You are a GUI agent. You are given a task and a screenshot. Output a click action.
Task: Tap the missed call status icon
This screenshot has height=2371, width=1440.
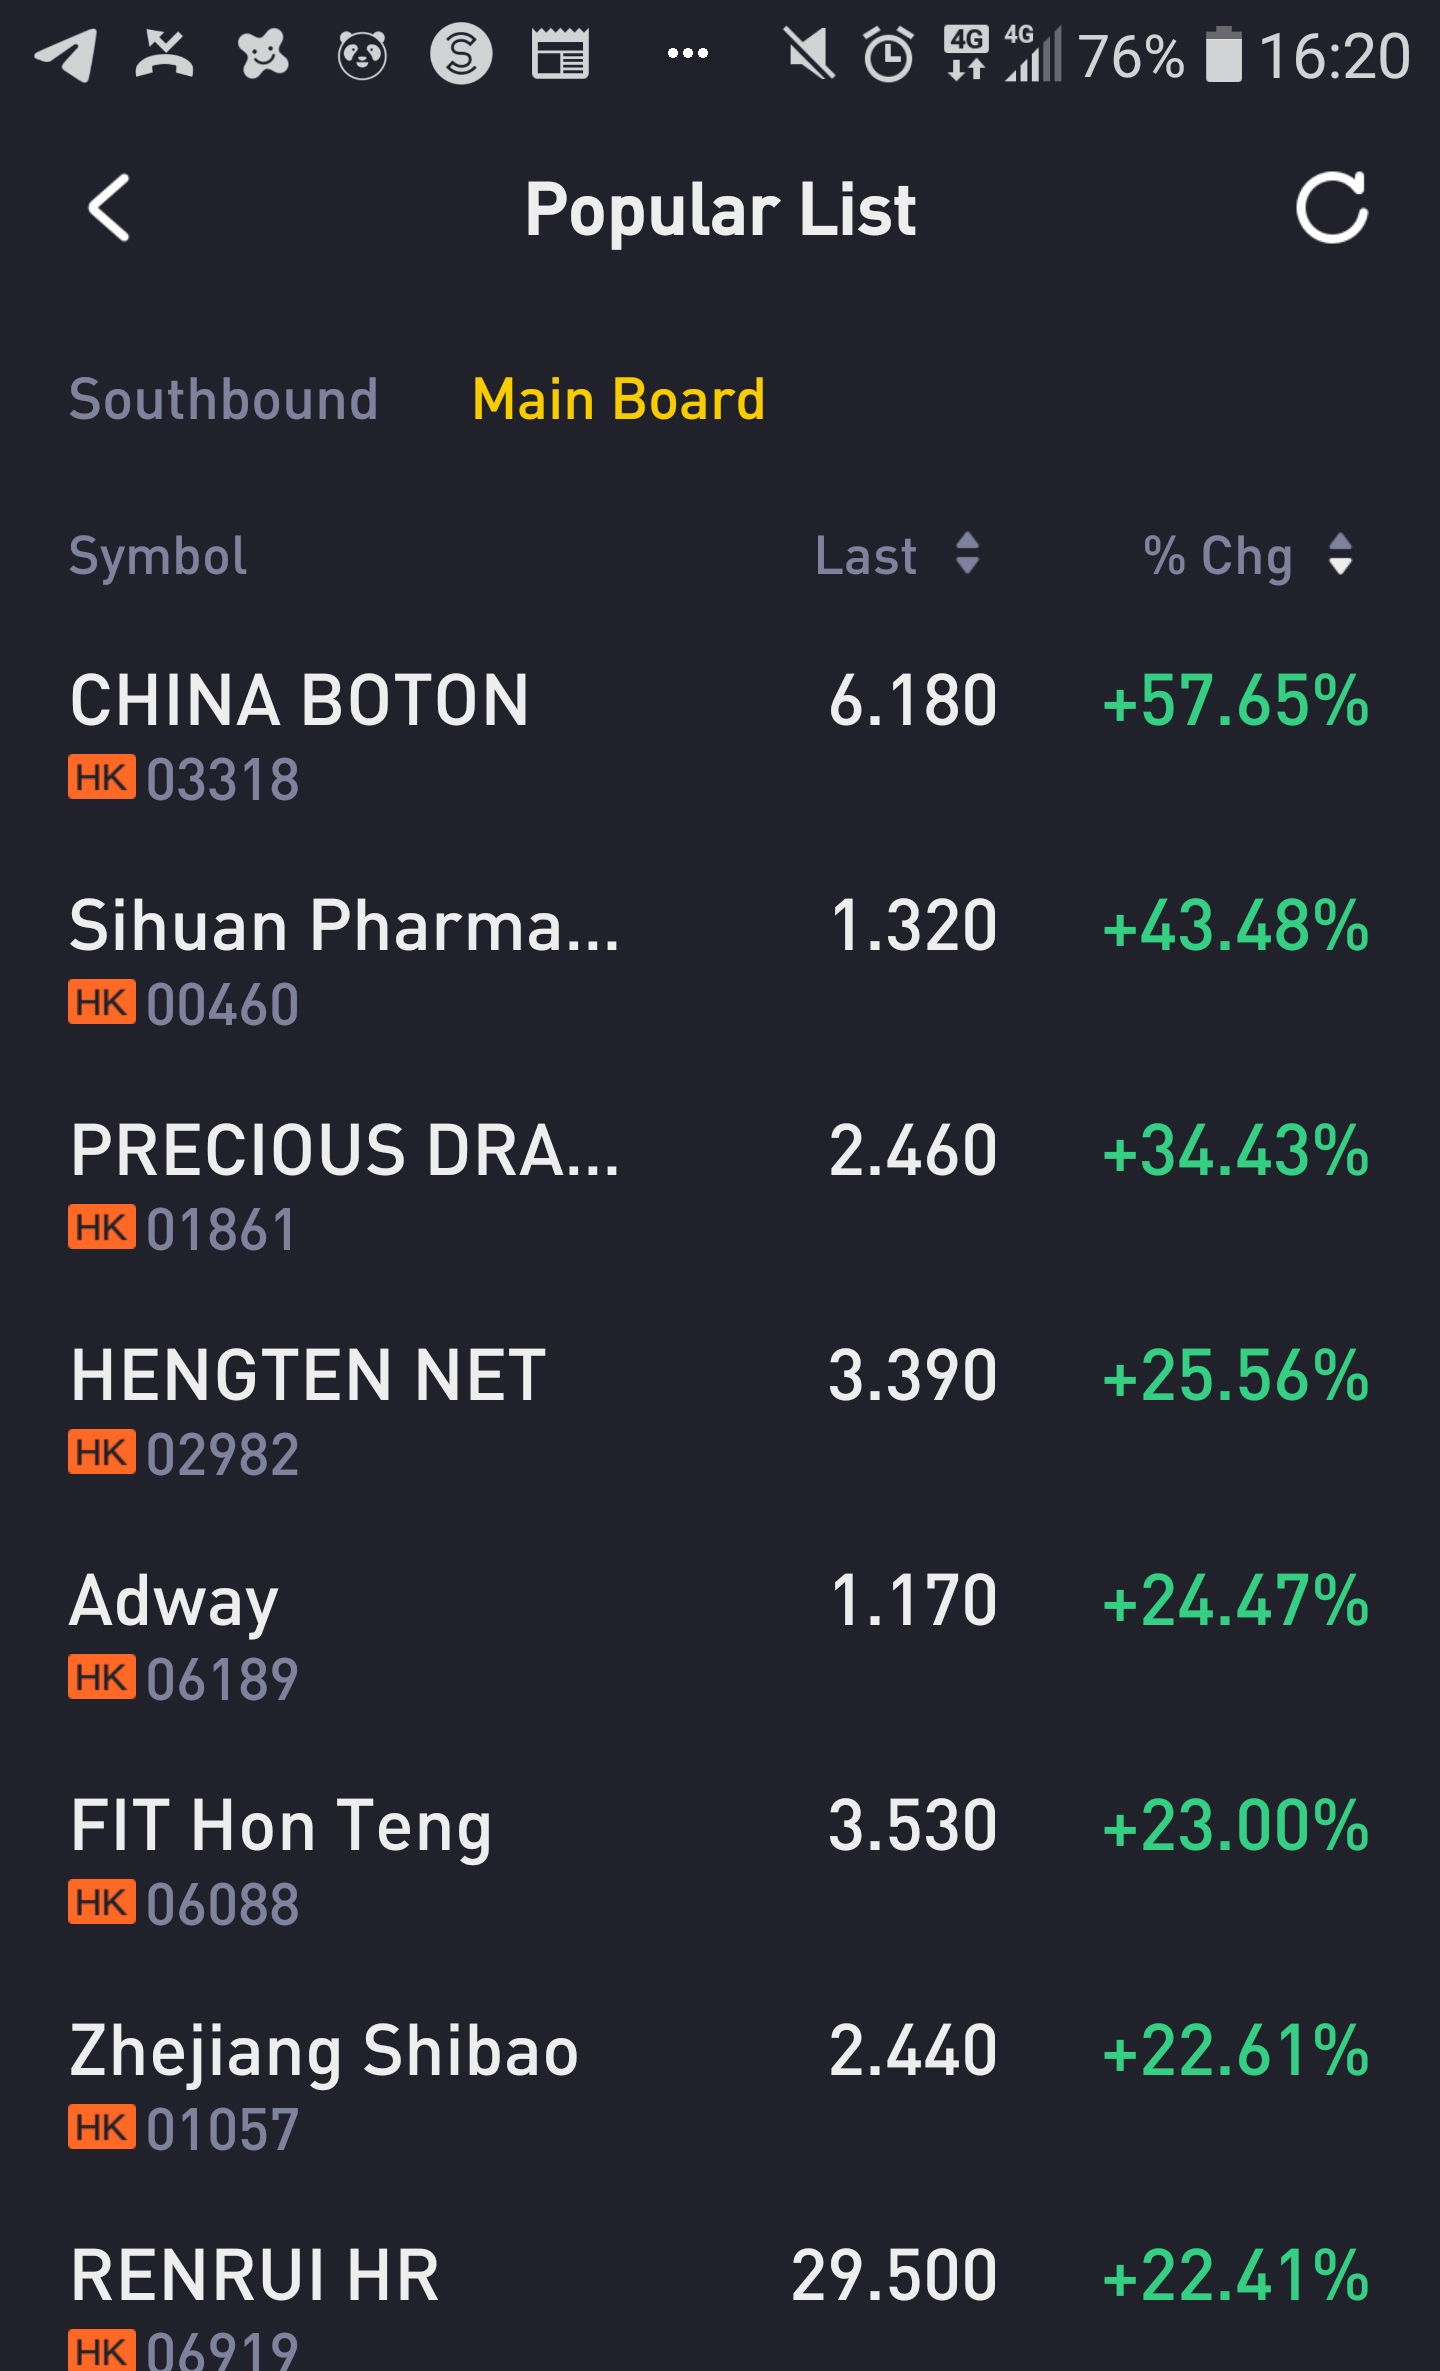pyautogui.click(x=164, y=54)
